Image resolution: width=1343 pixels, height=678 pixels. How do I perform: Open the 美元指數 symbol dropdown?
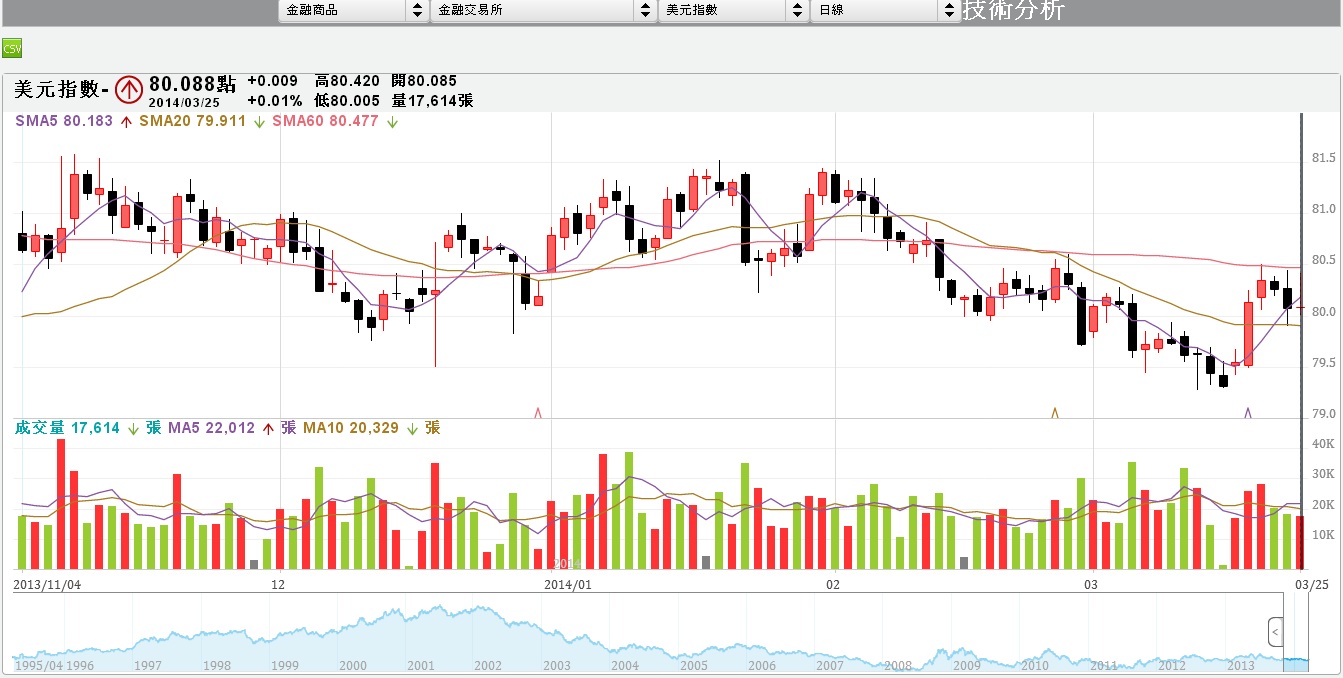click(733, 10)
